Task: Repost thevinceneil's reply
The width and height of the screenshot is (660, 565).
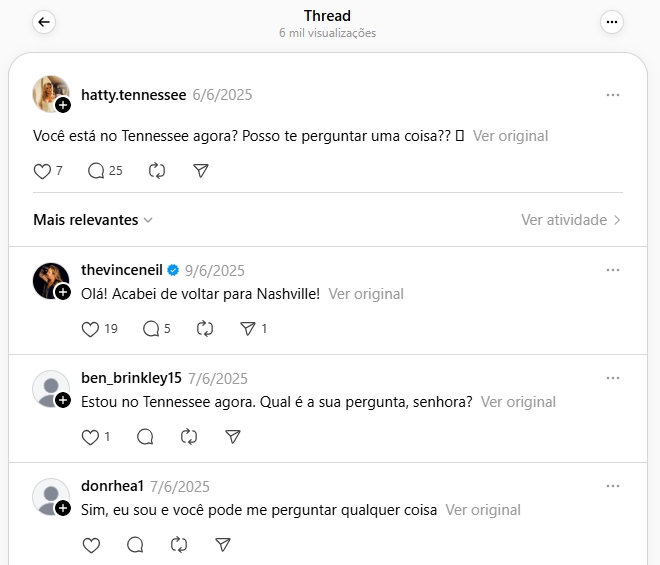Action: [x=206, y=329]
